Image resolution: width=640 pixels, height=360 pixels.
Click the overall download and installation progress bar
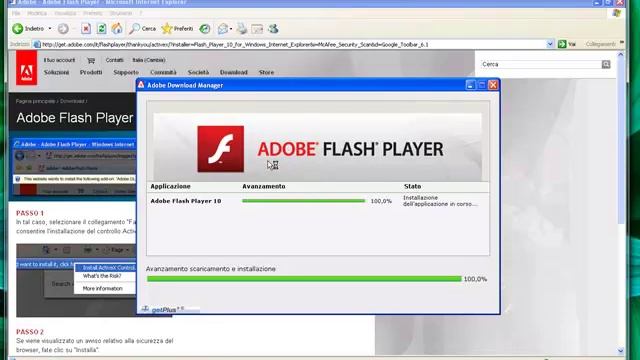point(304,279)
